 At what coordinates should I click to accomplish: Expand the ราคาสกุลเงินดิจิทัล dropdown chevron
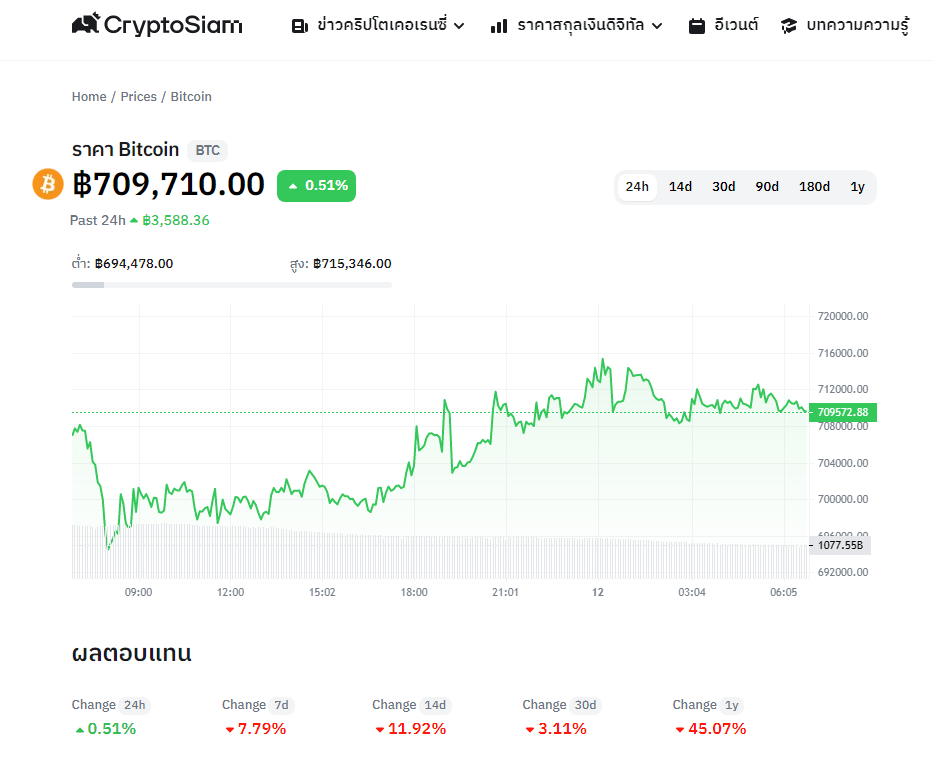click(657, 26)
